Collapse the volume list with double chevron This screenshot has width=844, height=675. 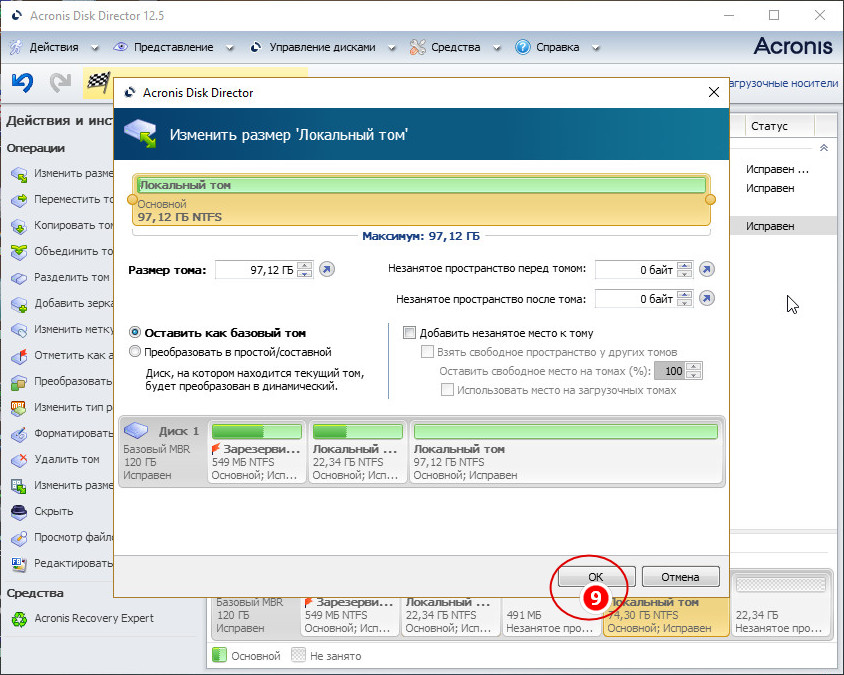824,147
